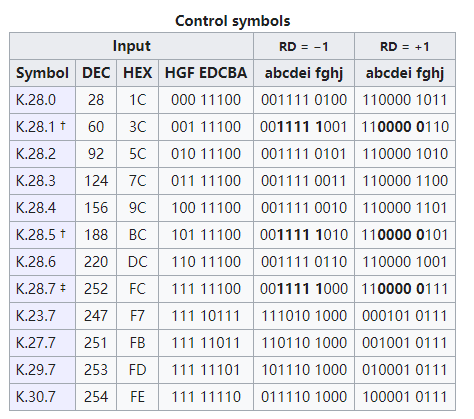Screen dimensions: 474x419
Task: Click the dagger footnote next to K.28.1
Action: pyautogui.click(x=63, y=126)
